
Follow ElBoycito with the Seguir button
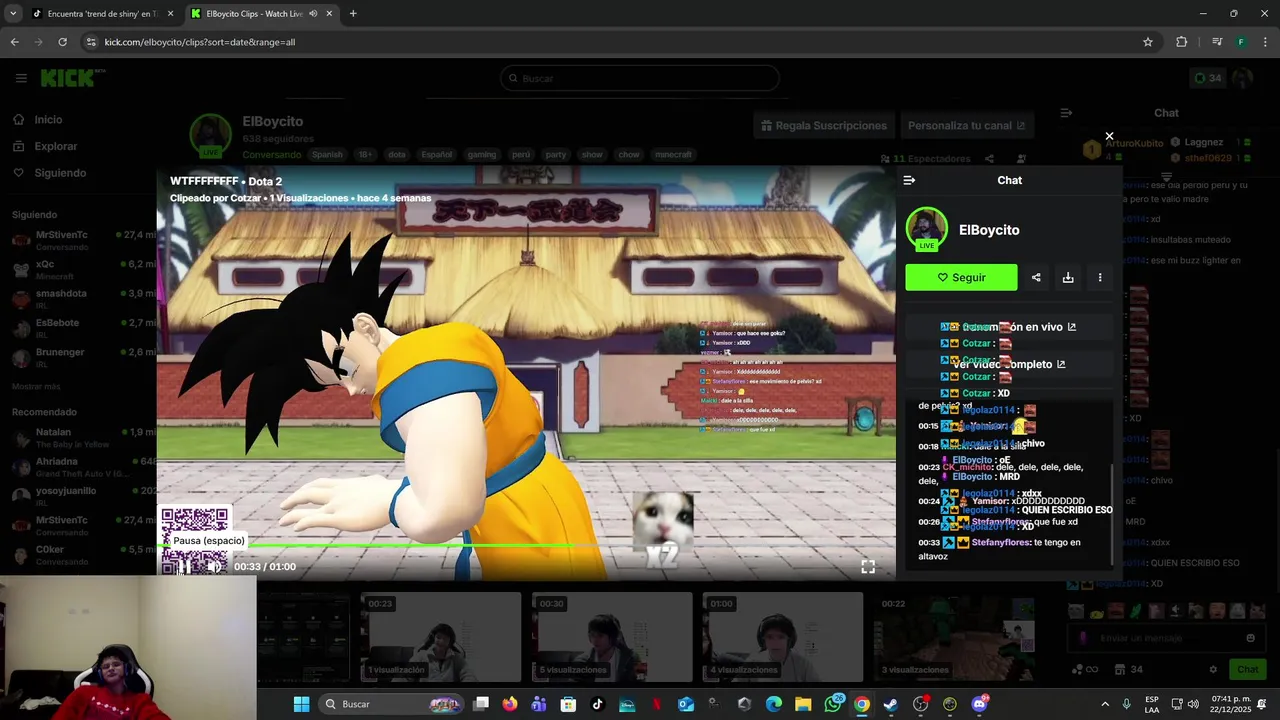coord(961,277)
